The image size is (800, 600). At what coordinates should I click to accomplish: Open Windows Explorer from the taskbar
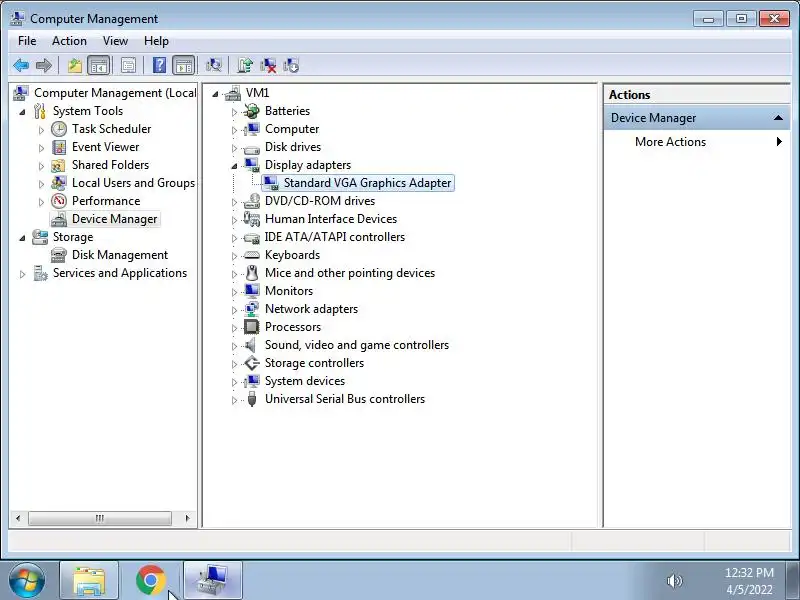(x=89, y=581)
